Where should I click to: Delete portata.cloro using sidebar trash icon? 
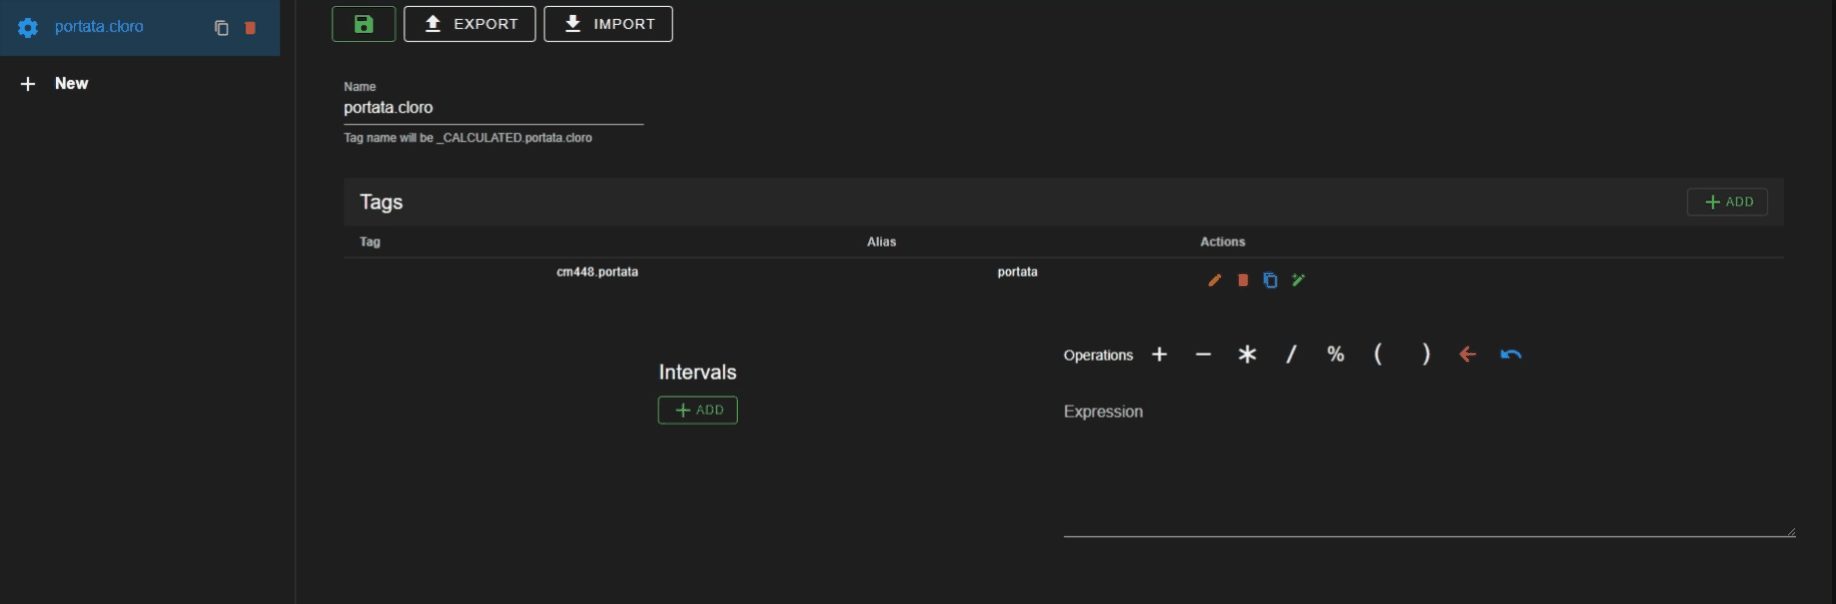250,28
